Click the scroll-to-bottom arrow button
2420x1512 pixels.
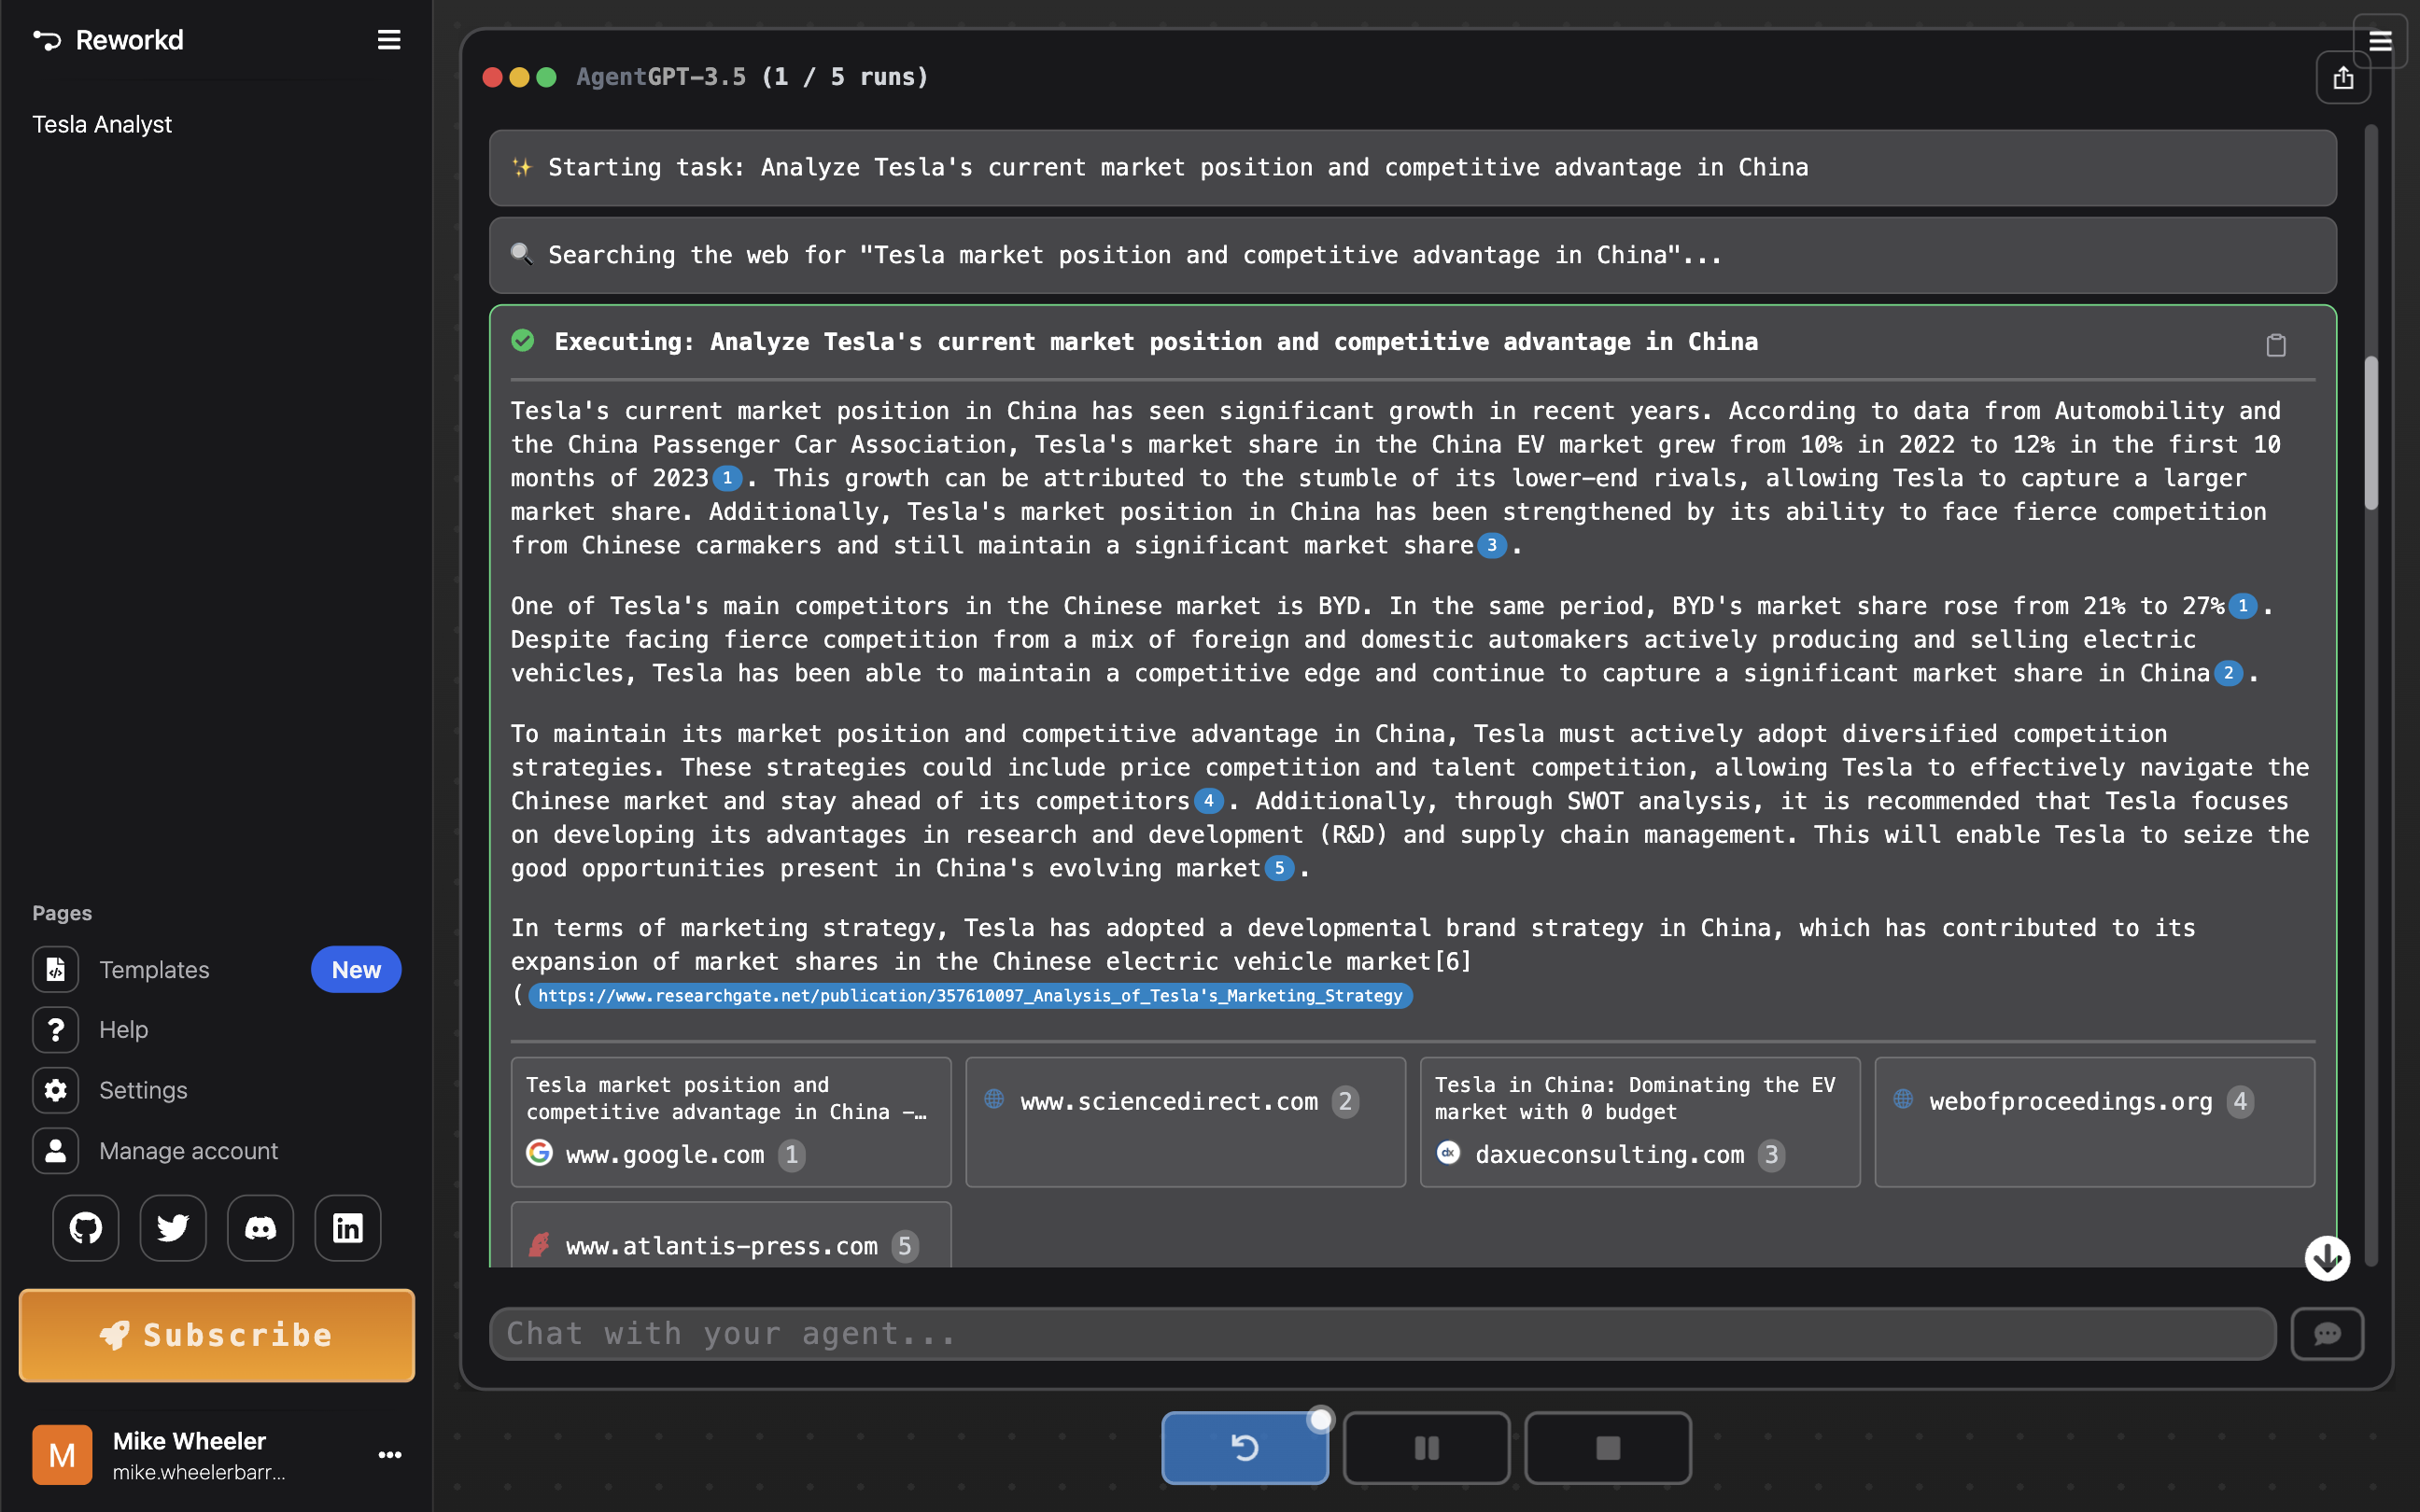click(x=2327, y=1258)
